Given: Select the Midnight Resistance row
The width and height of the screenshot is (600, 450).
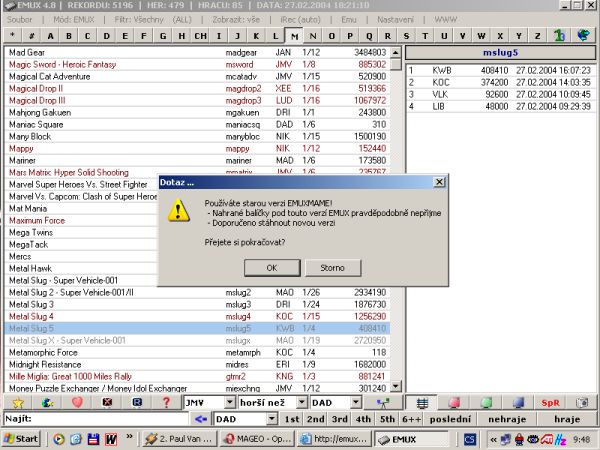Looking at the screenshot, I should click(197, 364).
